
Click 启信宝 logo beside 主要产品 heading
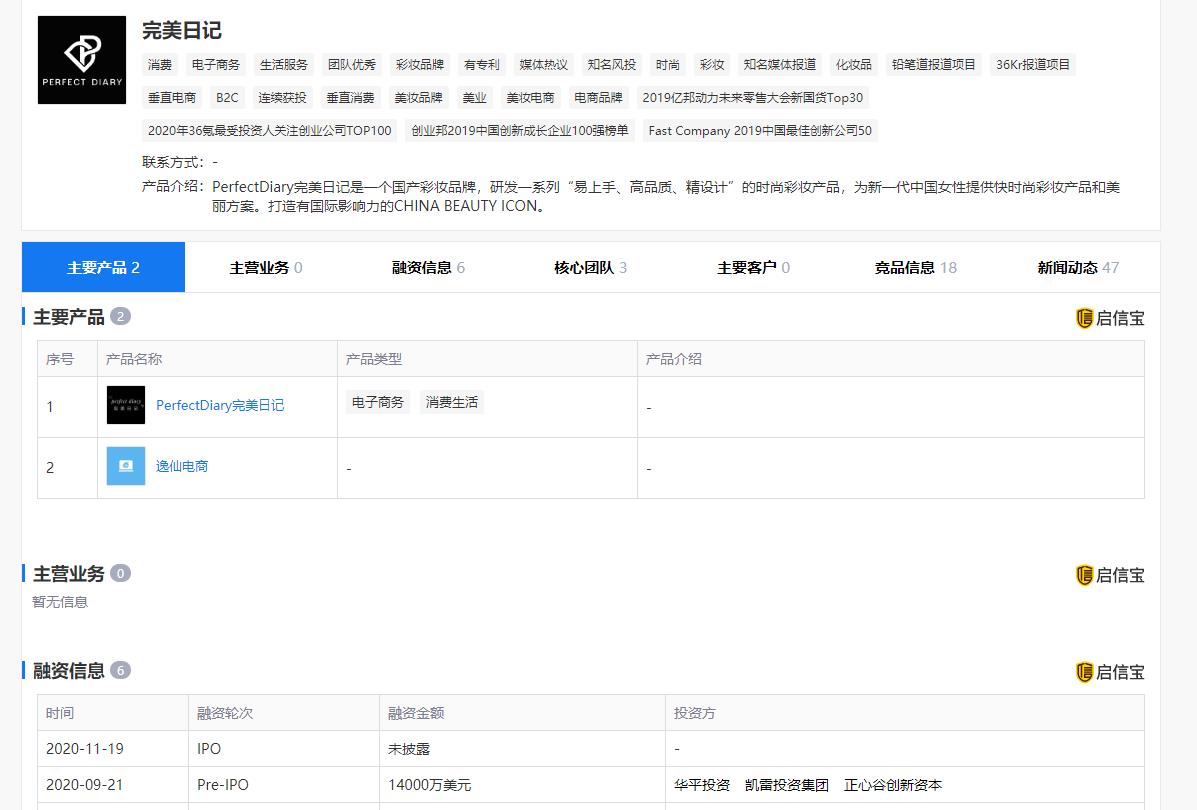point(1110,318)
